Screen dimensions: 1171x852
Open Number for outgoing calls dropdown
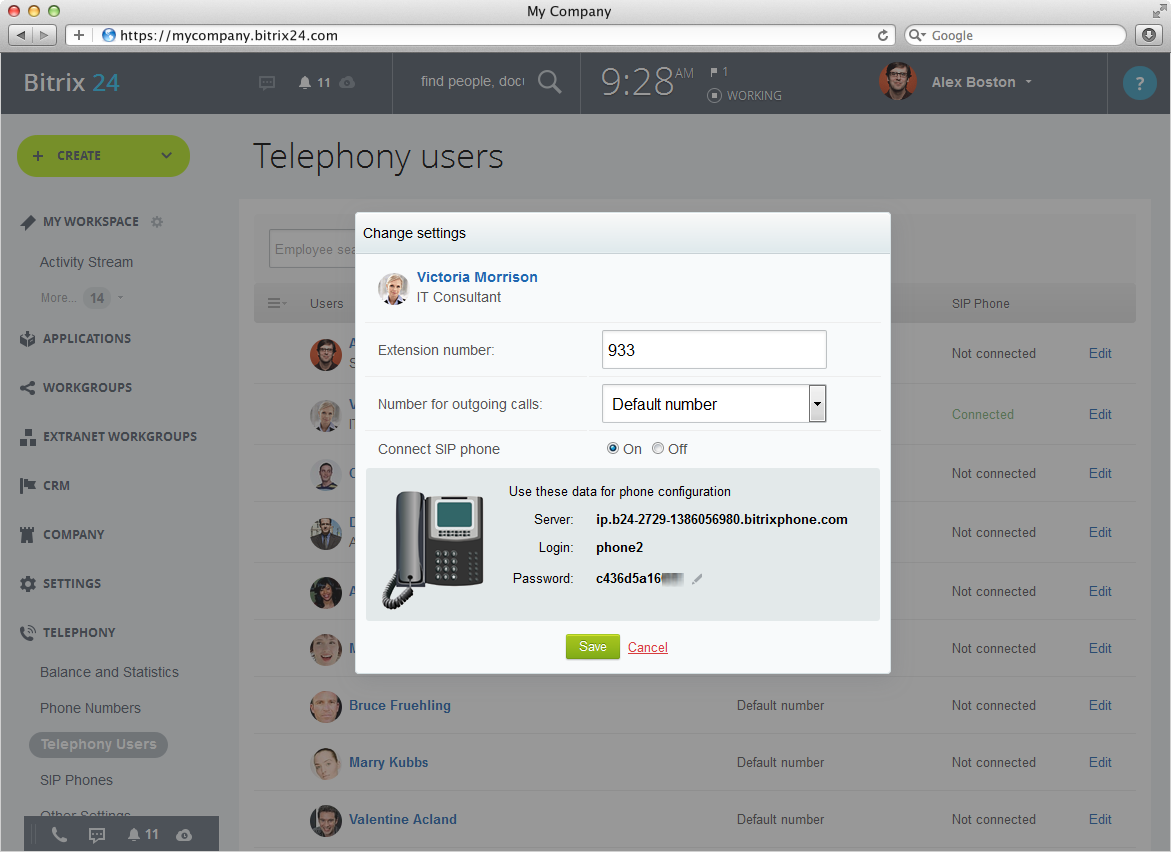coord(714,404)
